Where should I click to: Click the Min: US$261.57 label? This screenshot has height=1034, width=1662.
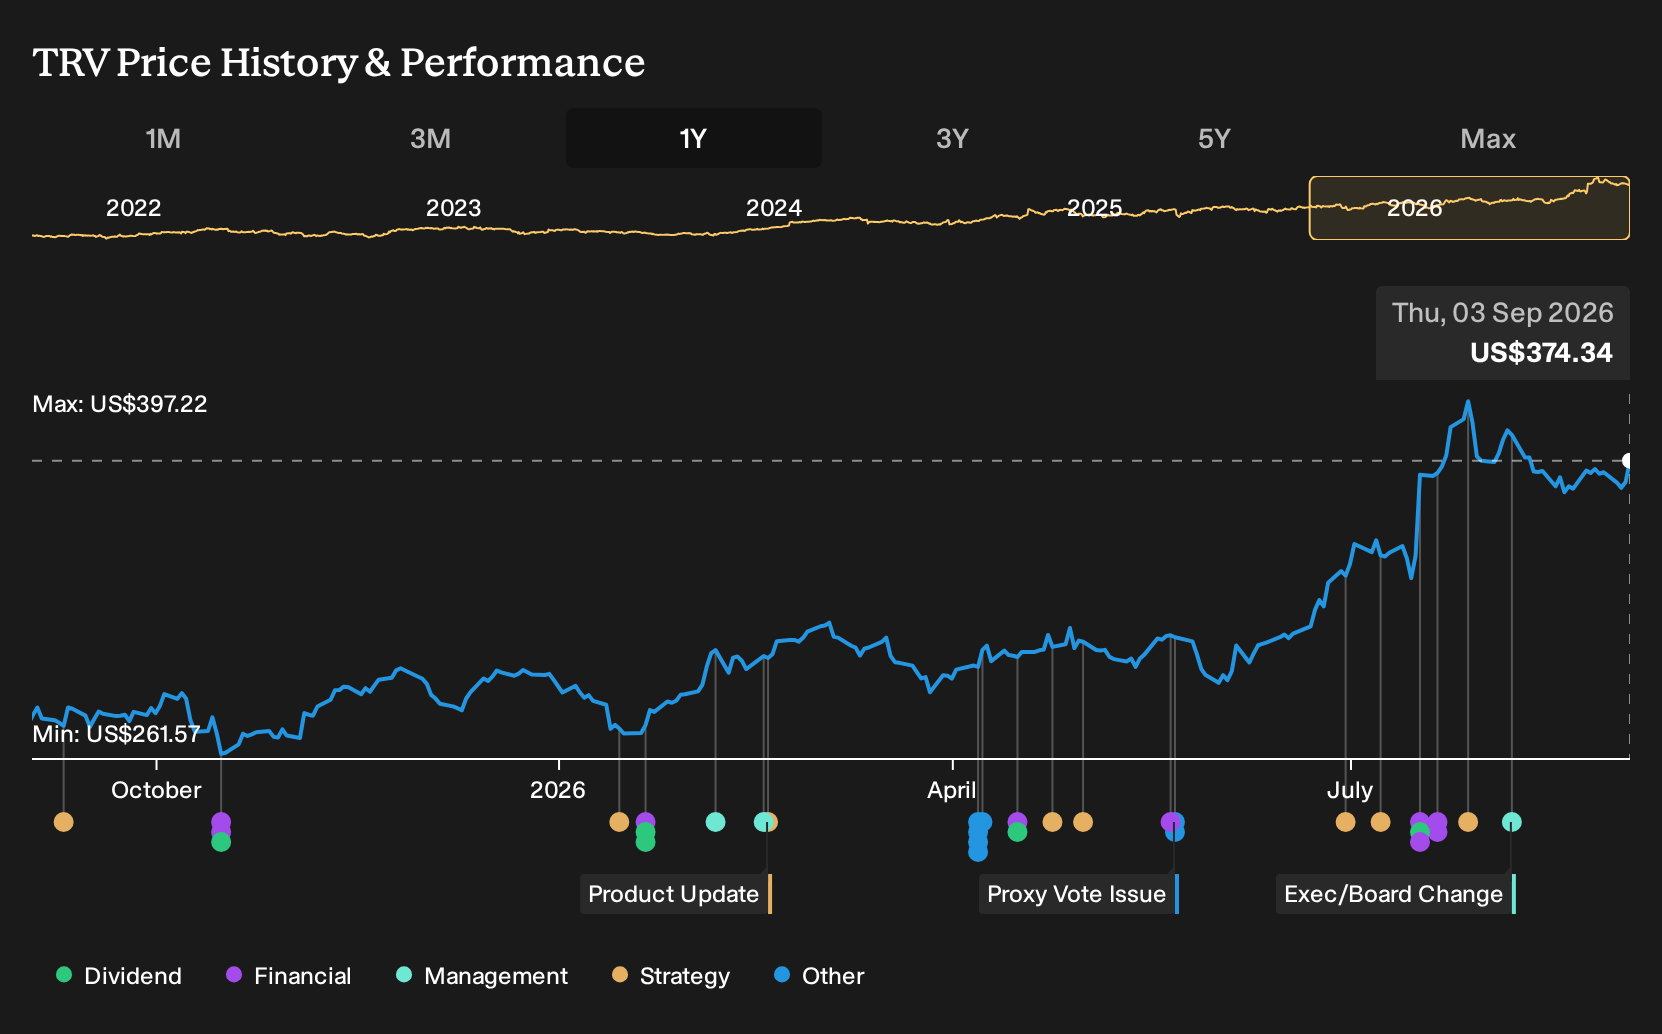pos(117,734)
